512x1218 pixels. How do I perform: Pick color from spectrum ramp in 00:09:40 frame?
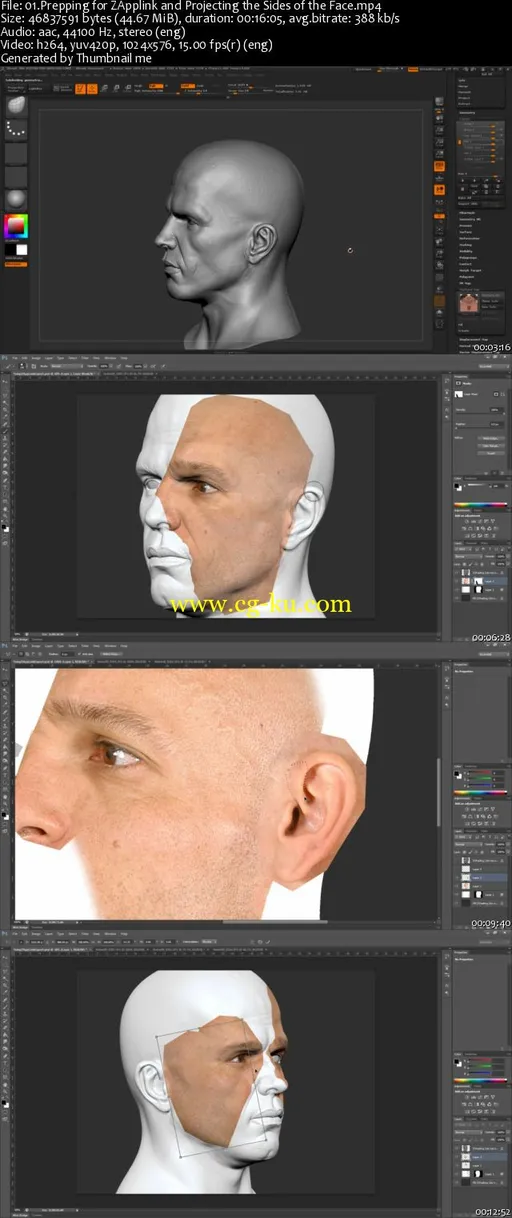(x=480, y=793)
